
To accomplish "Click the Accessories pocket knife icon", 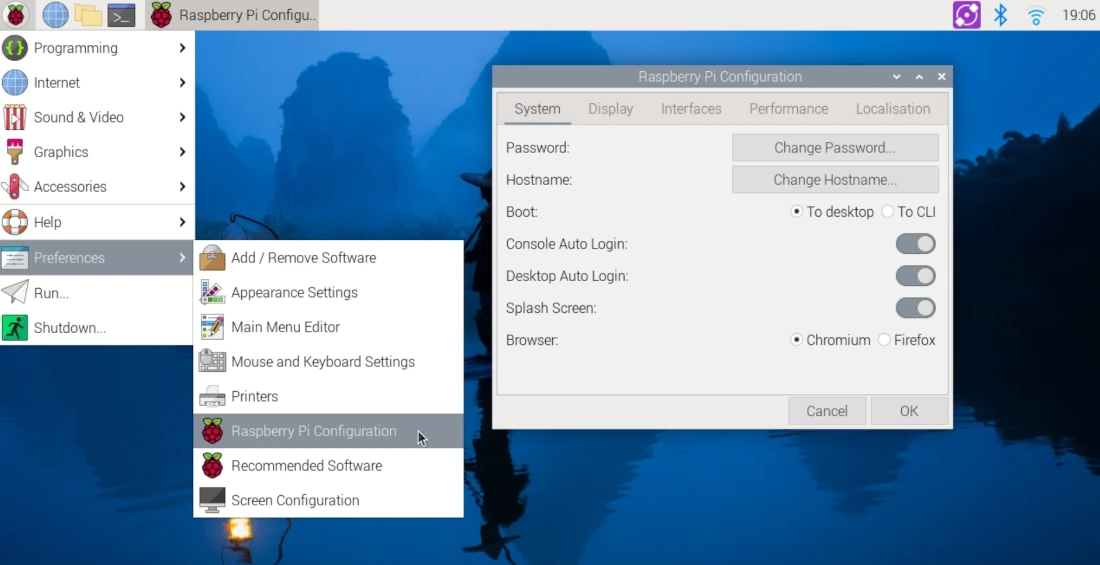I will coord(15,187).
